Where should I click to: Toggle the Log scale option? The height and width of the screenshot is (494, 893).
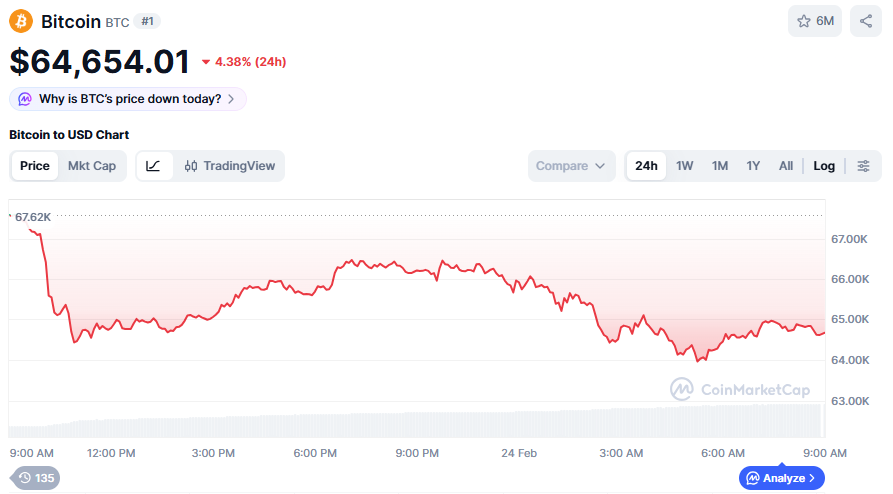click(x=824, y=166)
